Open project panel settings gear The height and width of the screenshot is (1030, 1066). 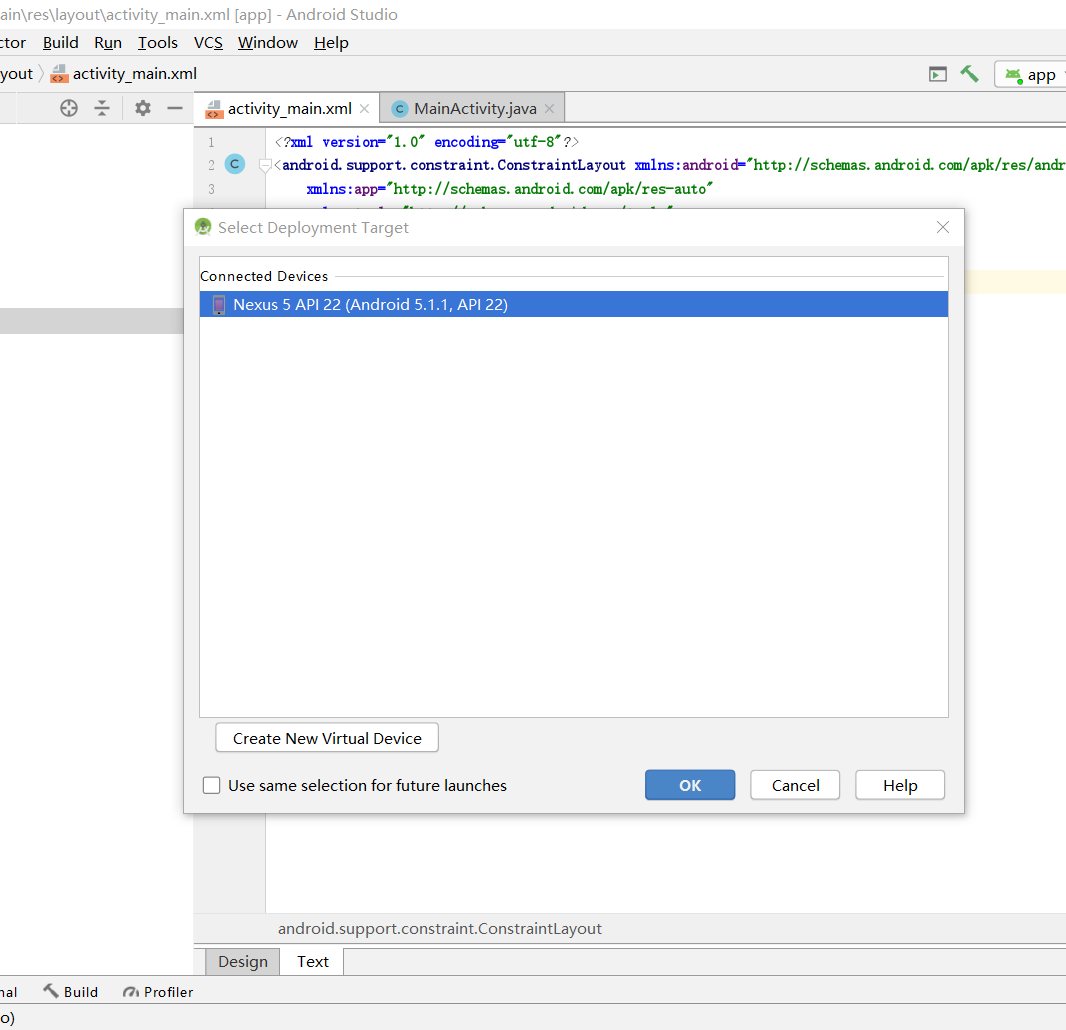pos(143,108)
